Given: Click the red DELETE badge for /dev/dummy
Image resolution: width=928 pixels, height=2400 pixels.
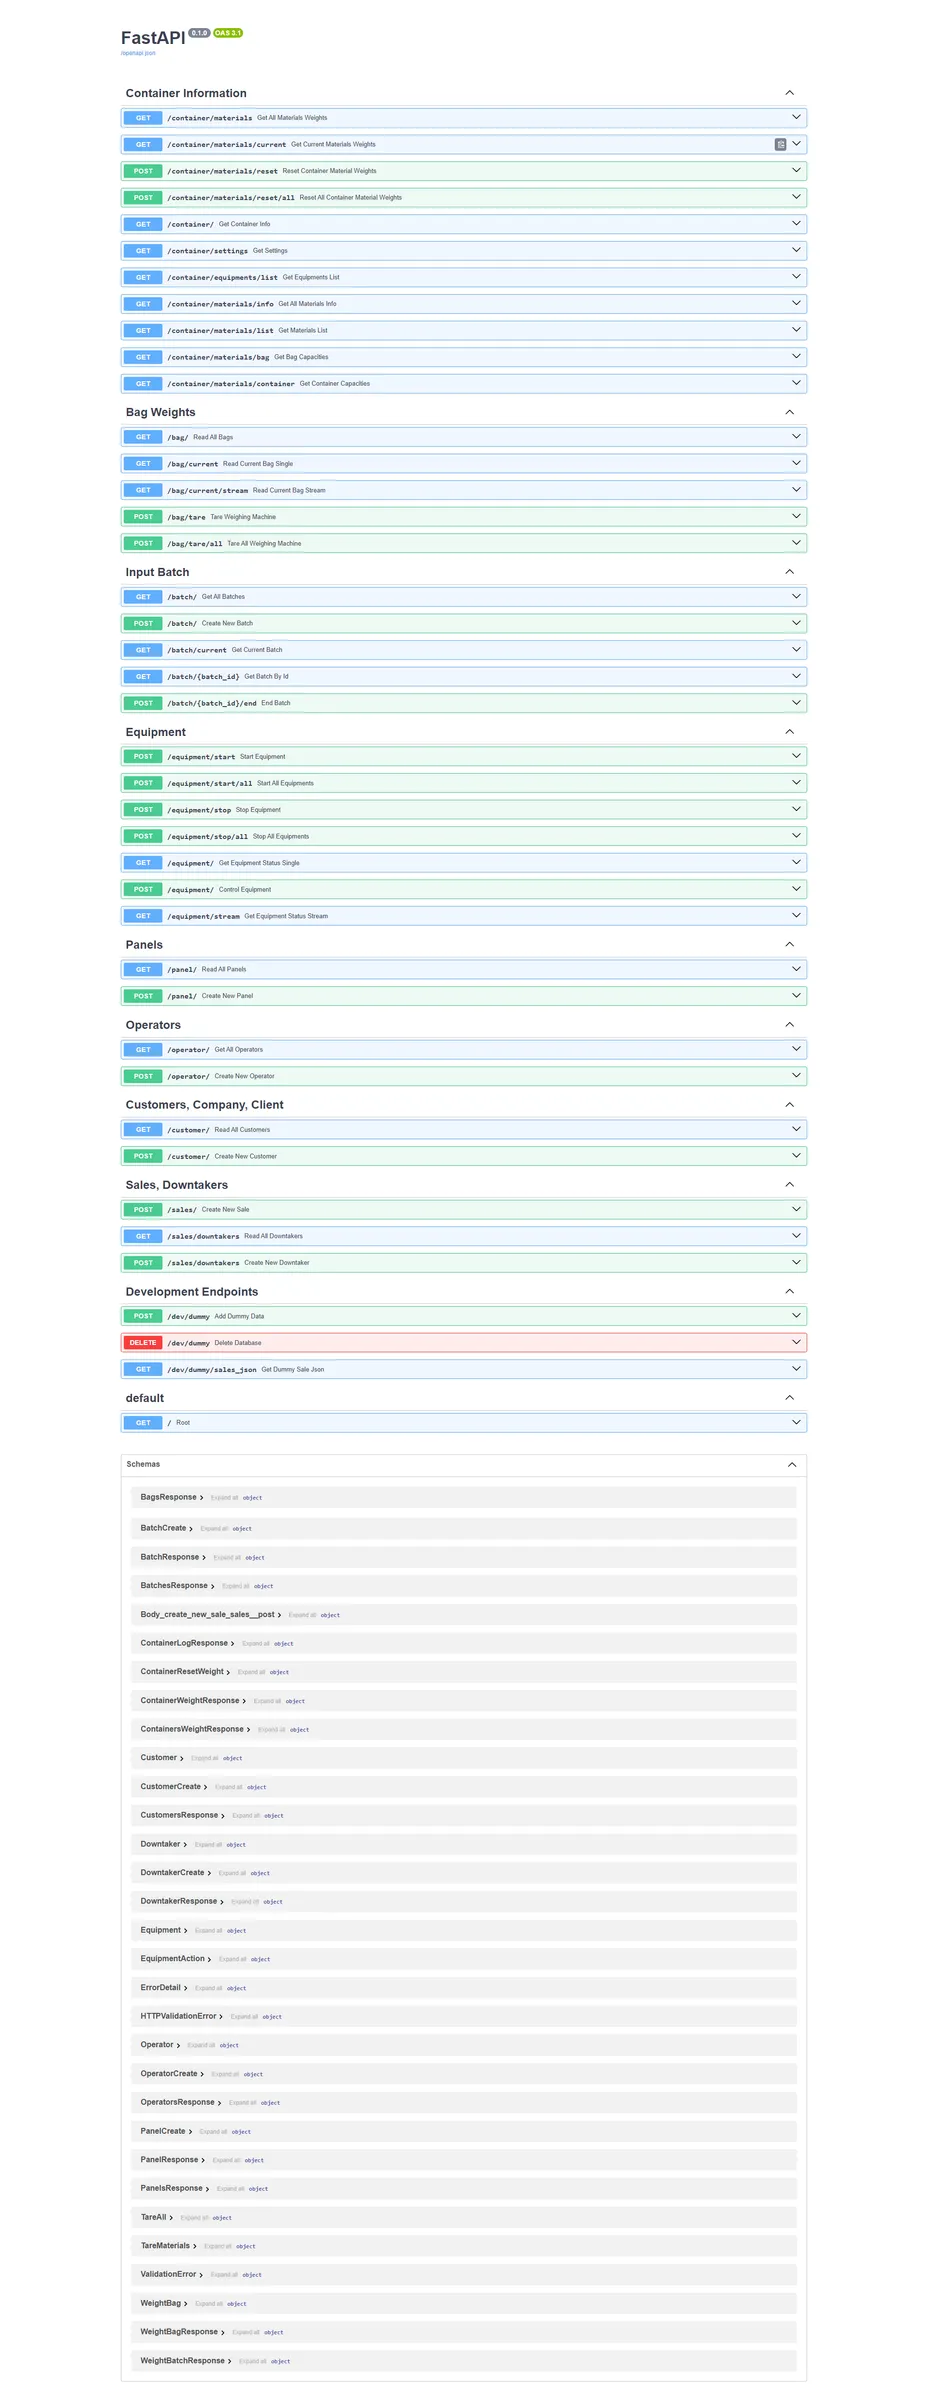Looking at the screenshot, I should (x=143, y=1343).
